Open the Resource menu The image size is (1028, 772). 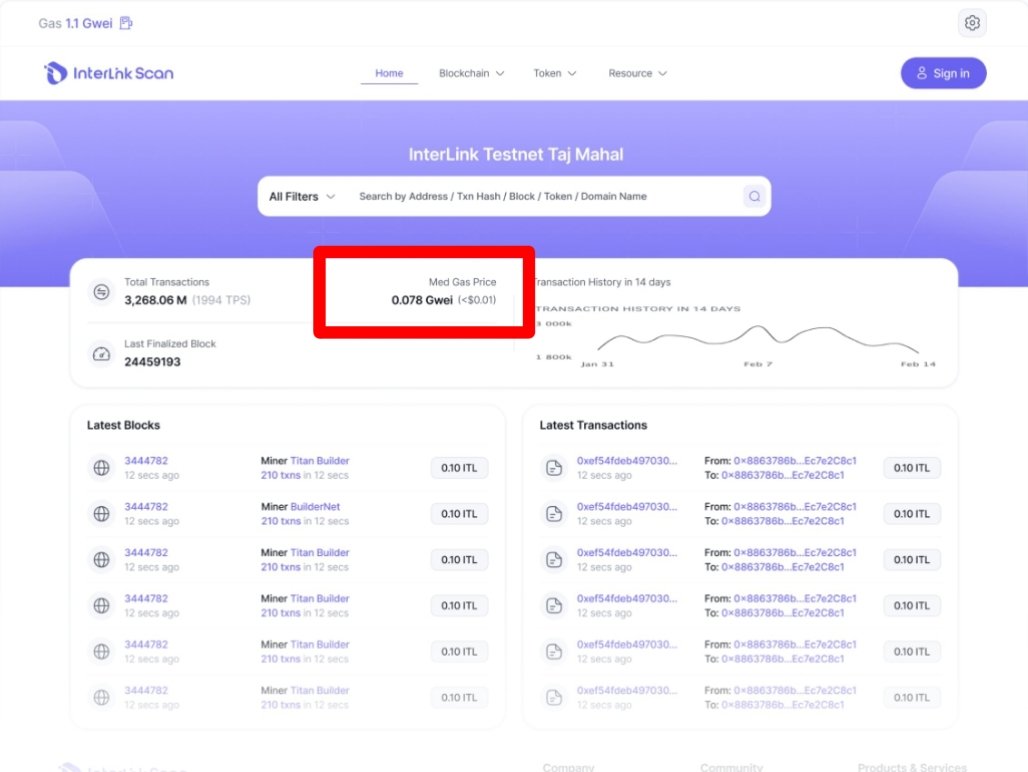tap(637, 73)
